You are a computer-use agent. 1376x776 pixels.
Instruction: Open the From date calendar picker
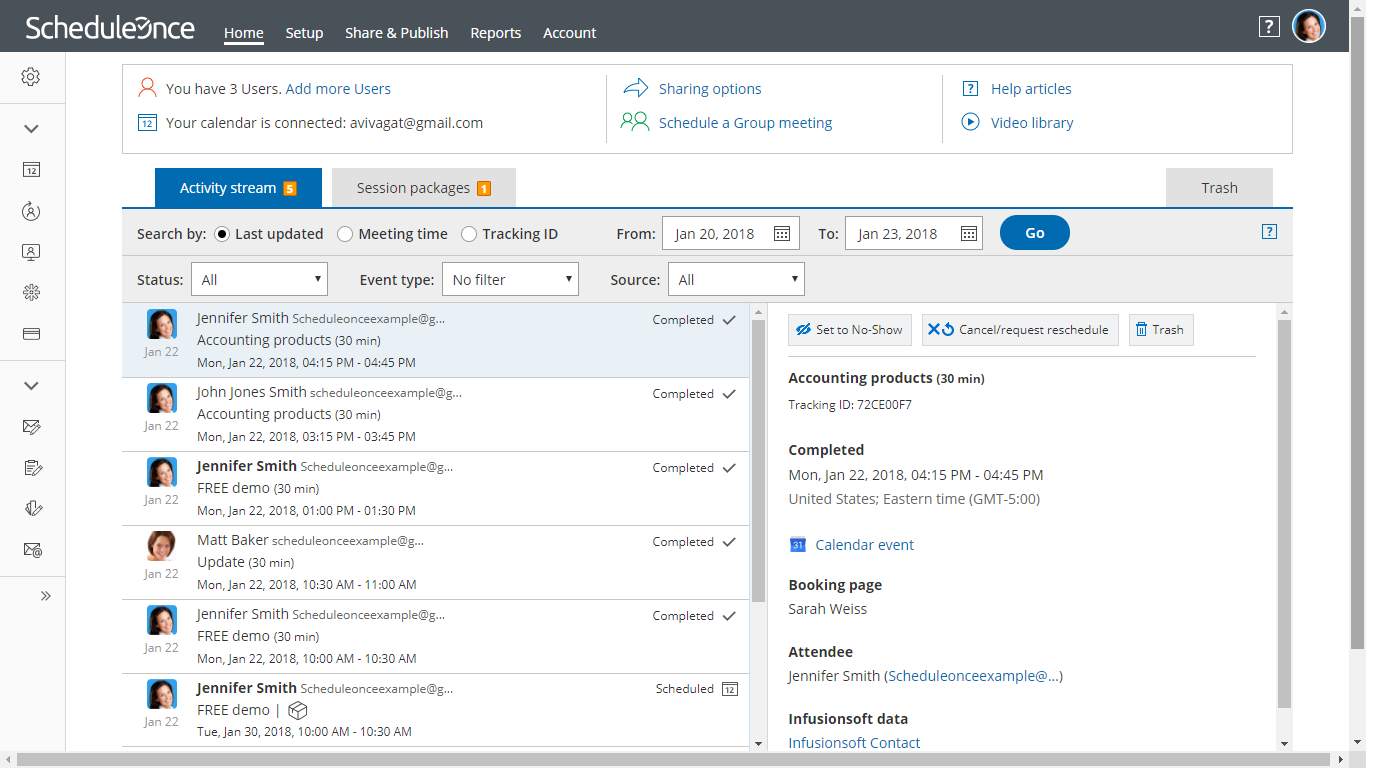[x=783, y=234]
